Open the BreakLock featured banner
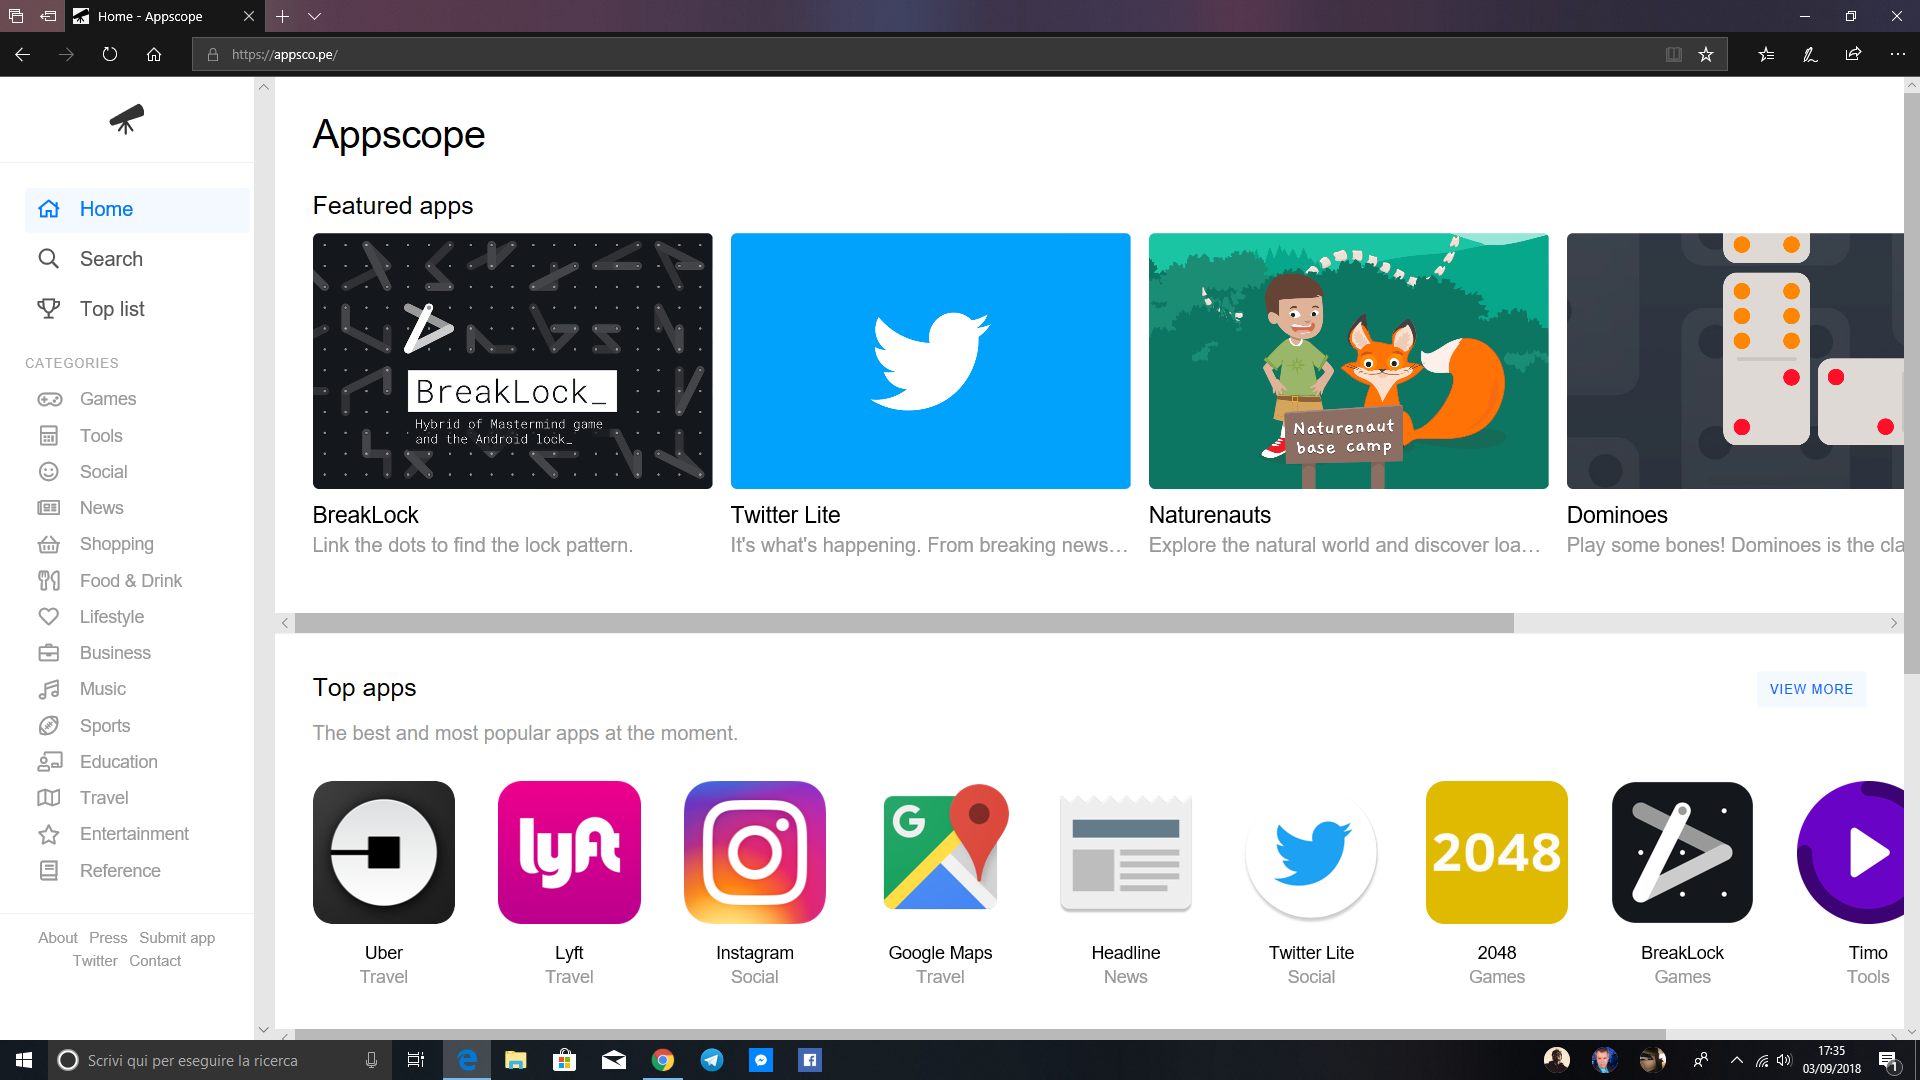This screenshot has width=1920, height=1080. (513, 361)
